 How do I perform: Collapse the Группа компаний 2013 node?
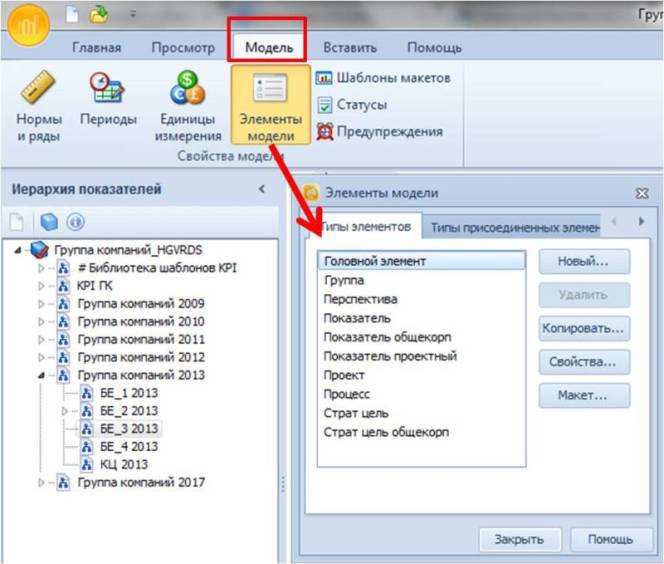click(x=42, y=376)
